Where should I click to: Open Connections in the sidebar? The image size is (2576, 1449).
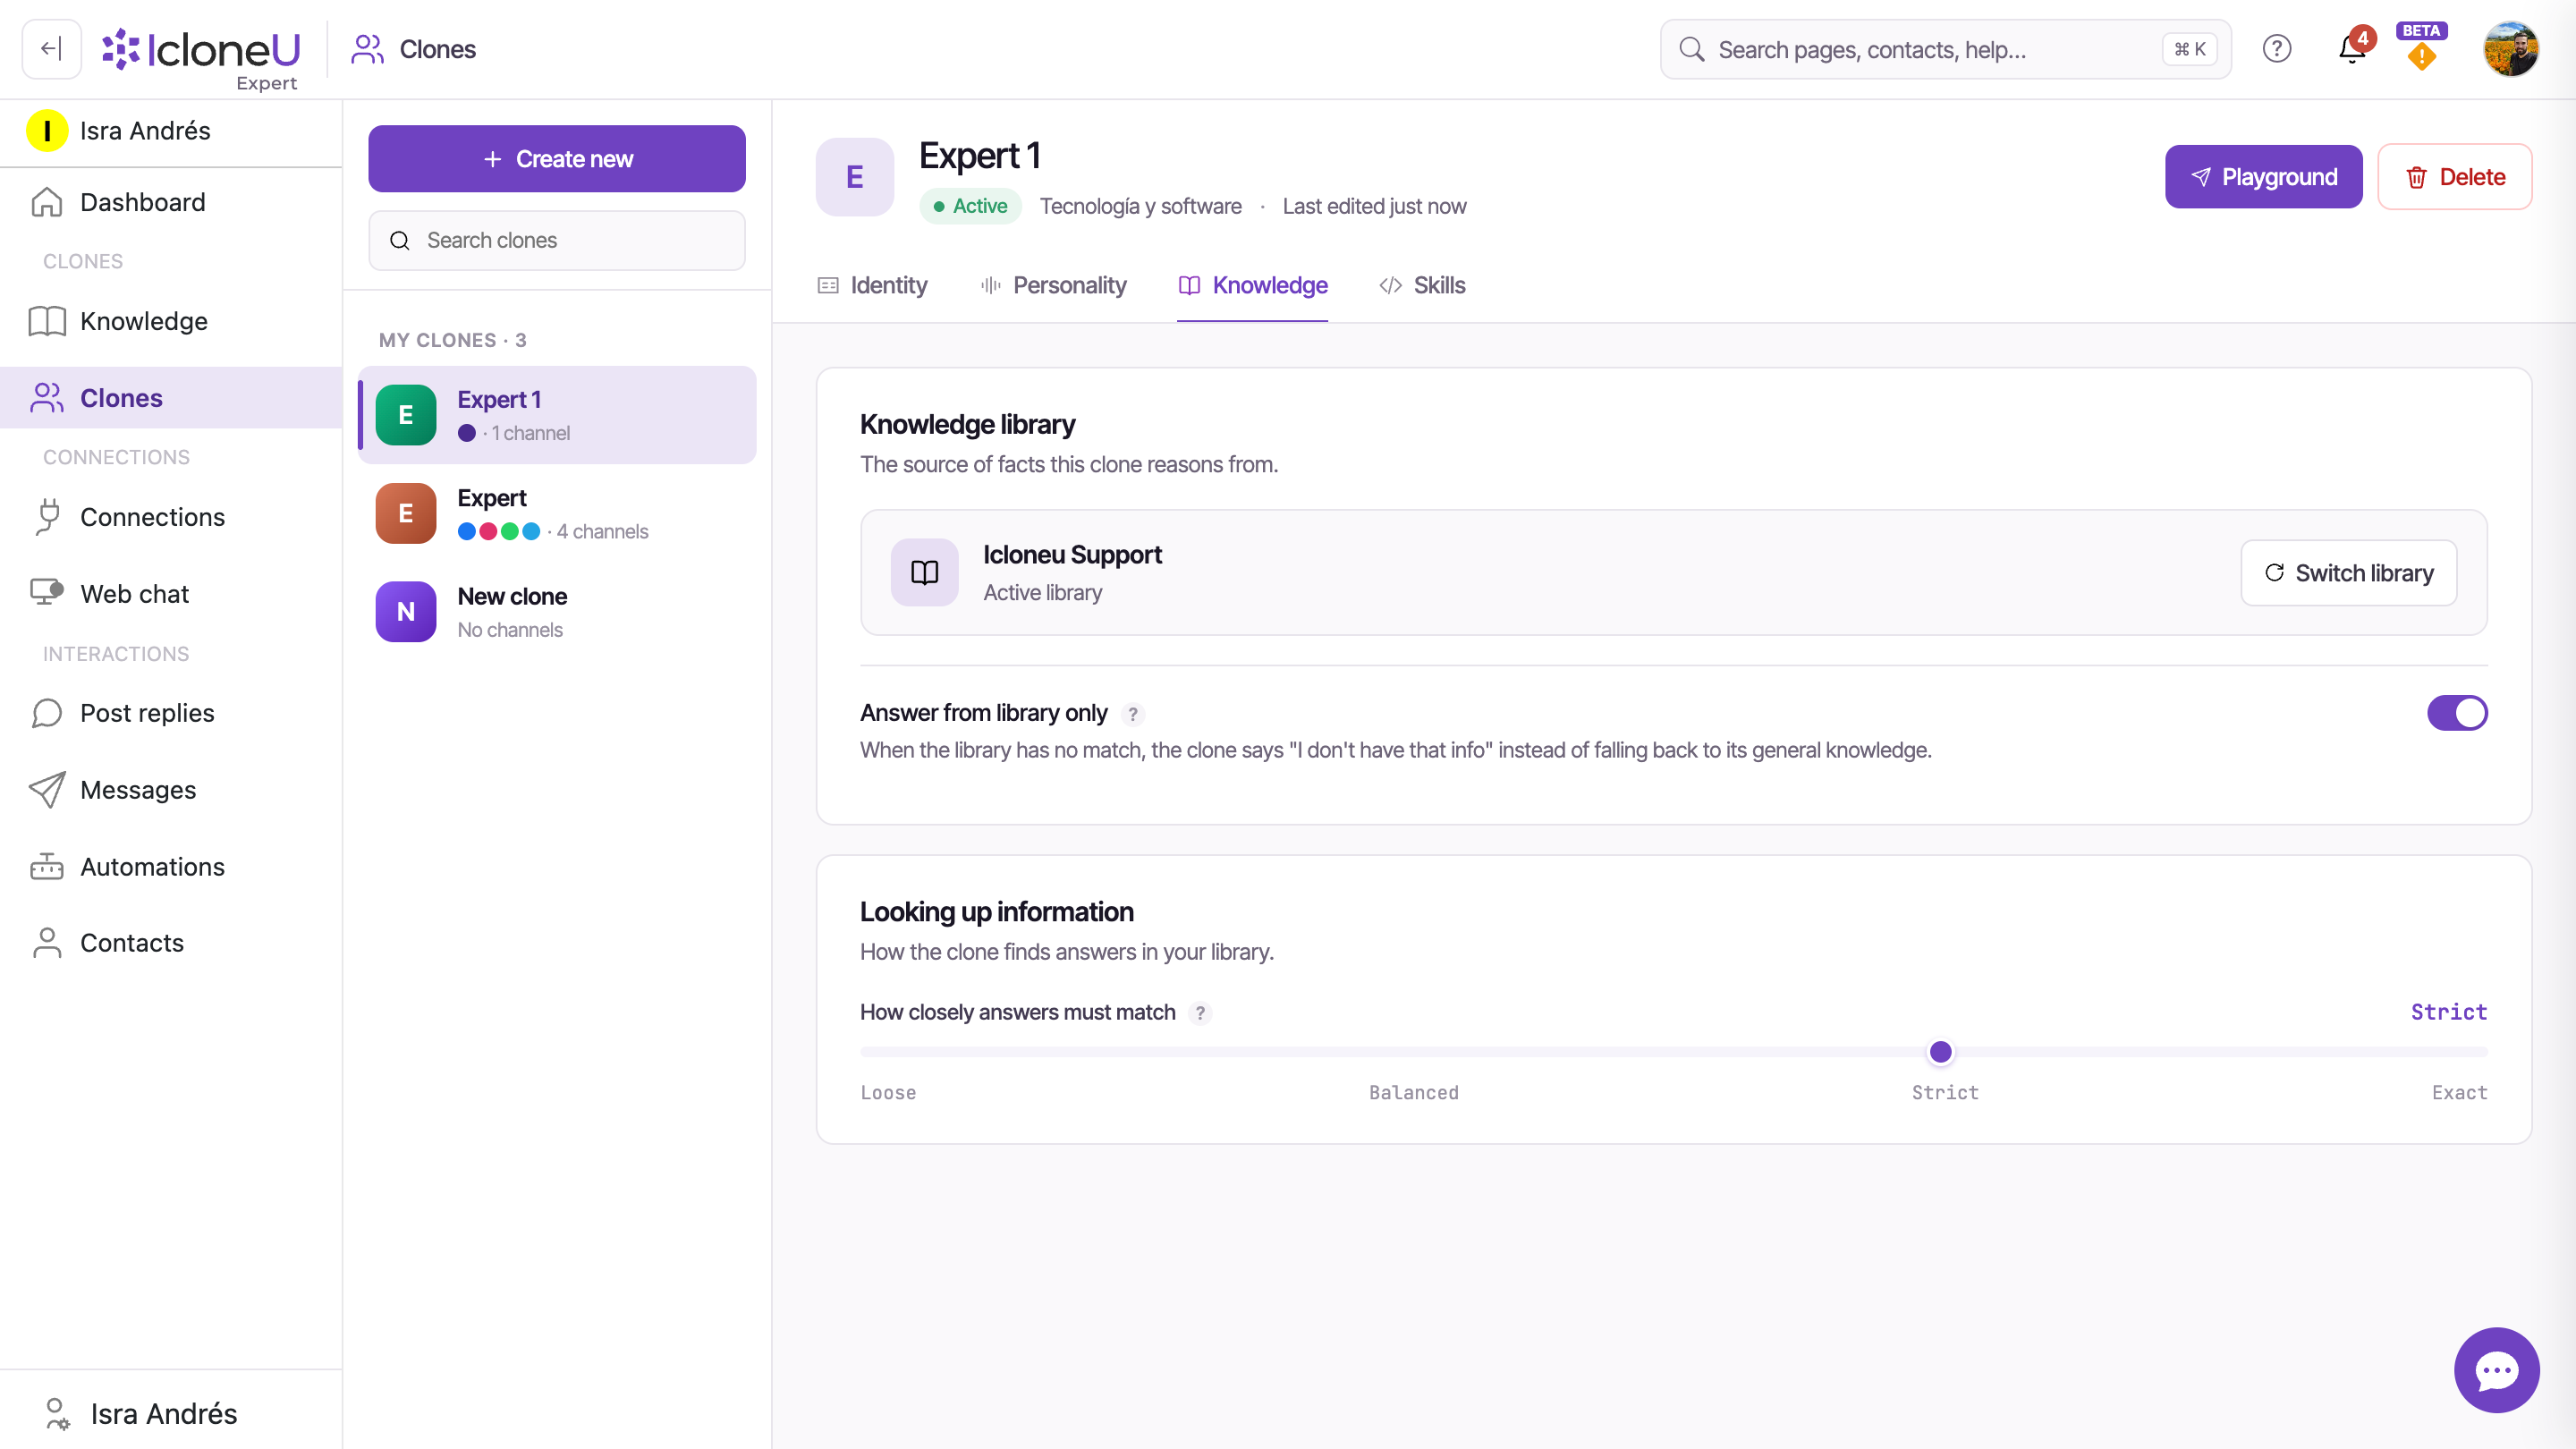tap(171, 517)
